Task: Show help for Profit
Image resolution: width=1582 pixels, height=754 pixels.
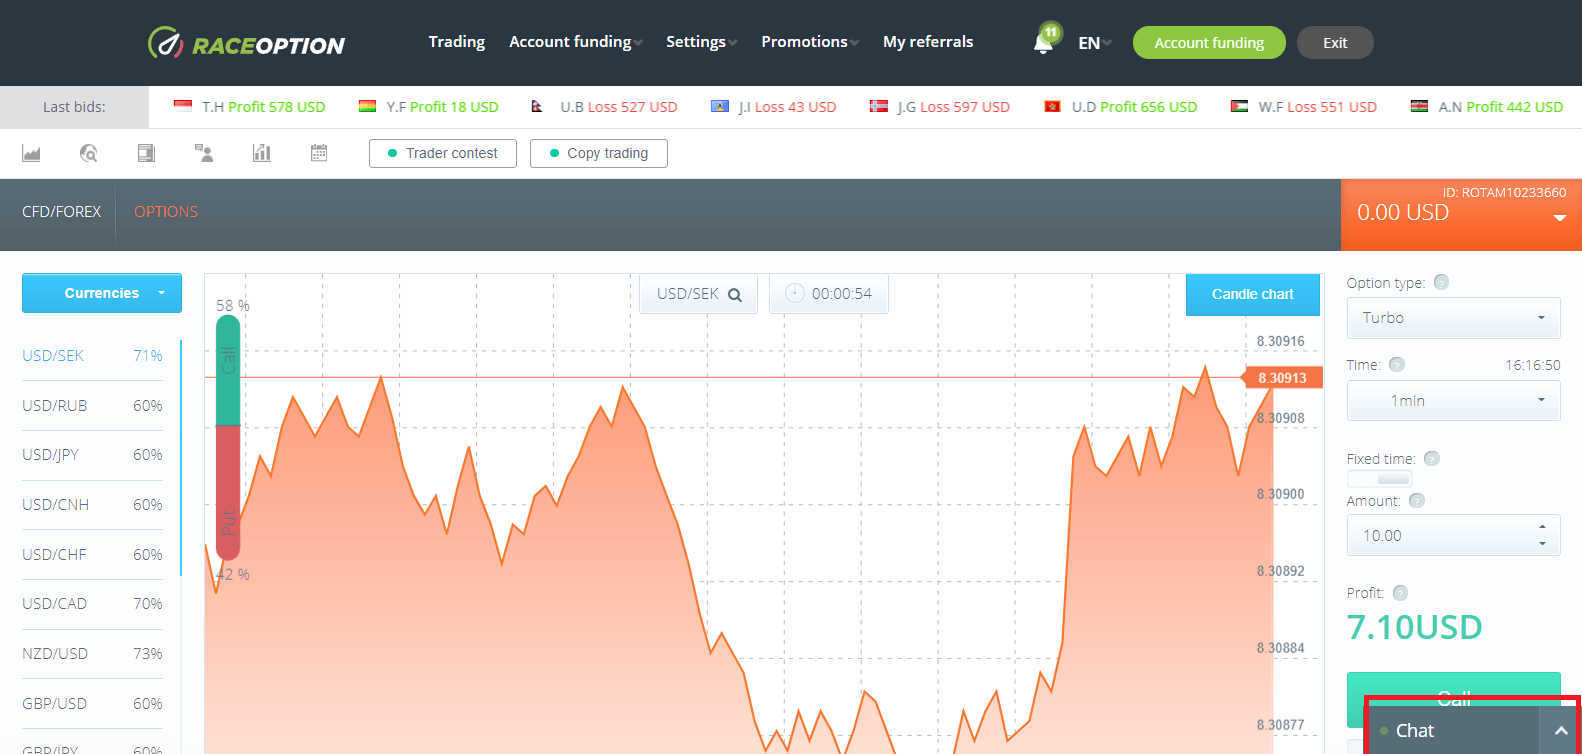Action: [x=1400, y=592]
